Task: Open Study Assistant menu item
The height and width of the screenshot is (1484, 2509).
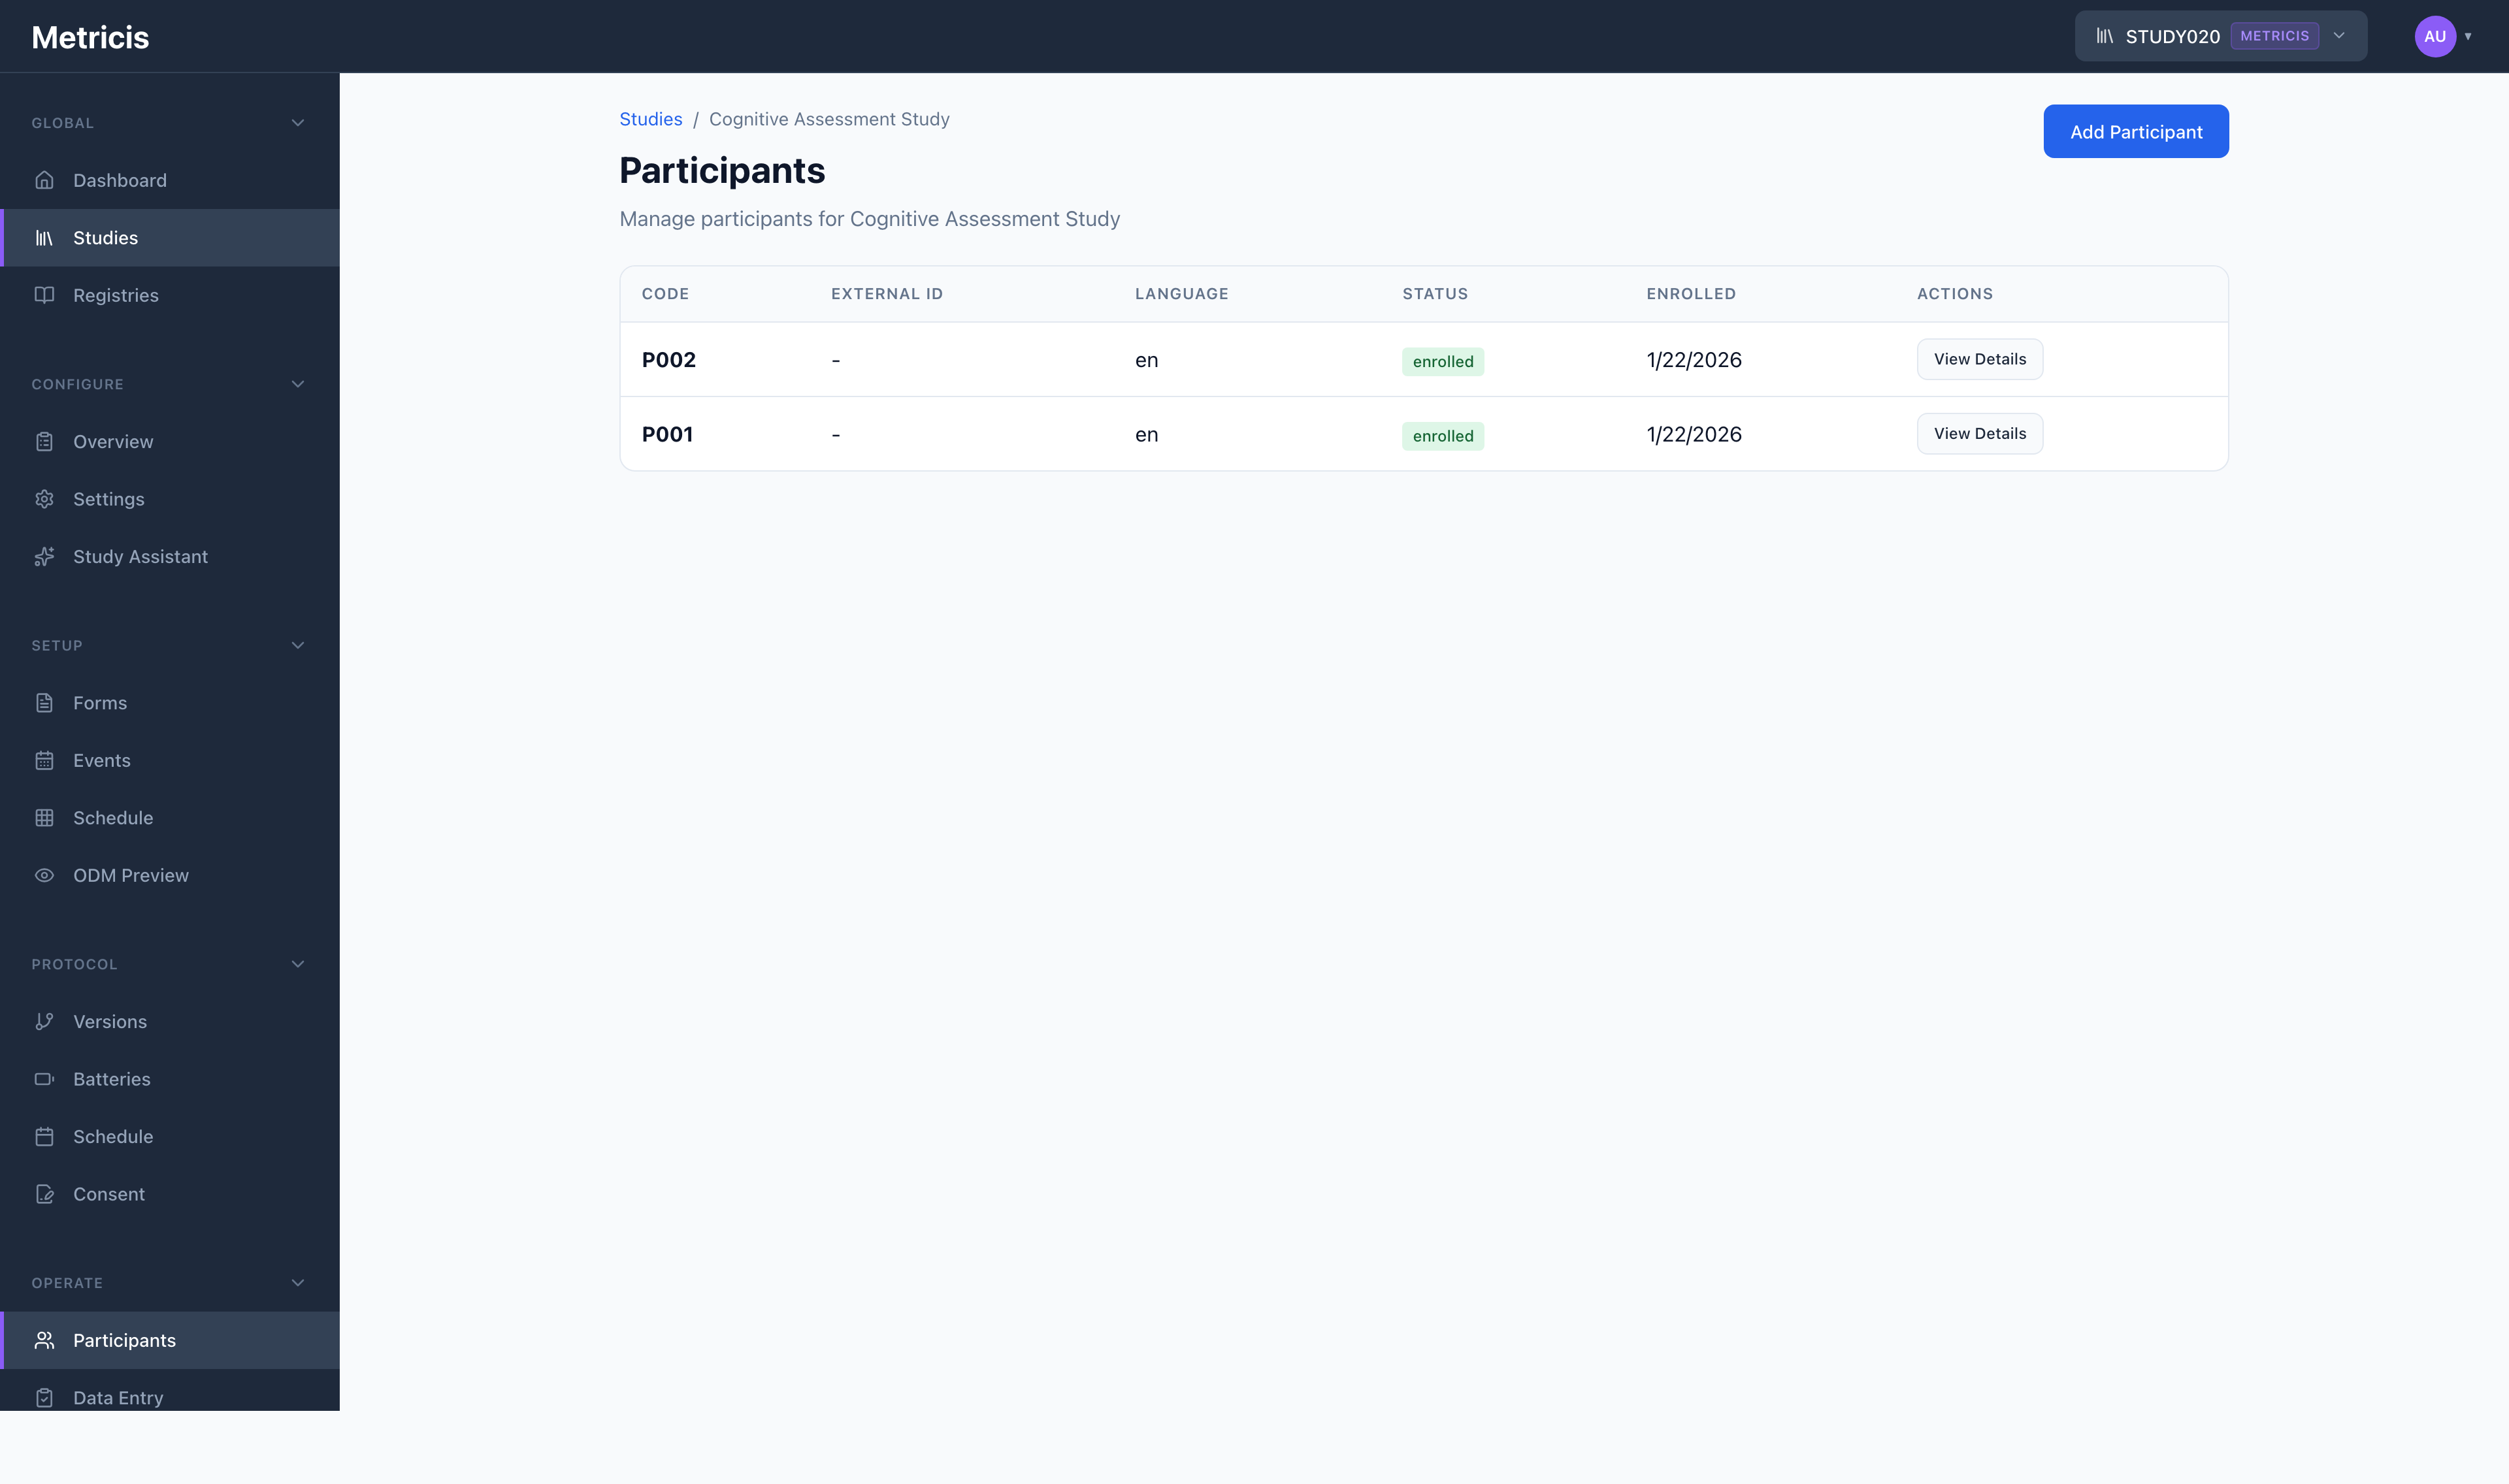Action: pos(170,557)
